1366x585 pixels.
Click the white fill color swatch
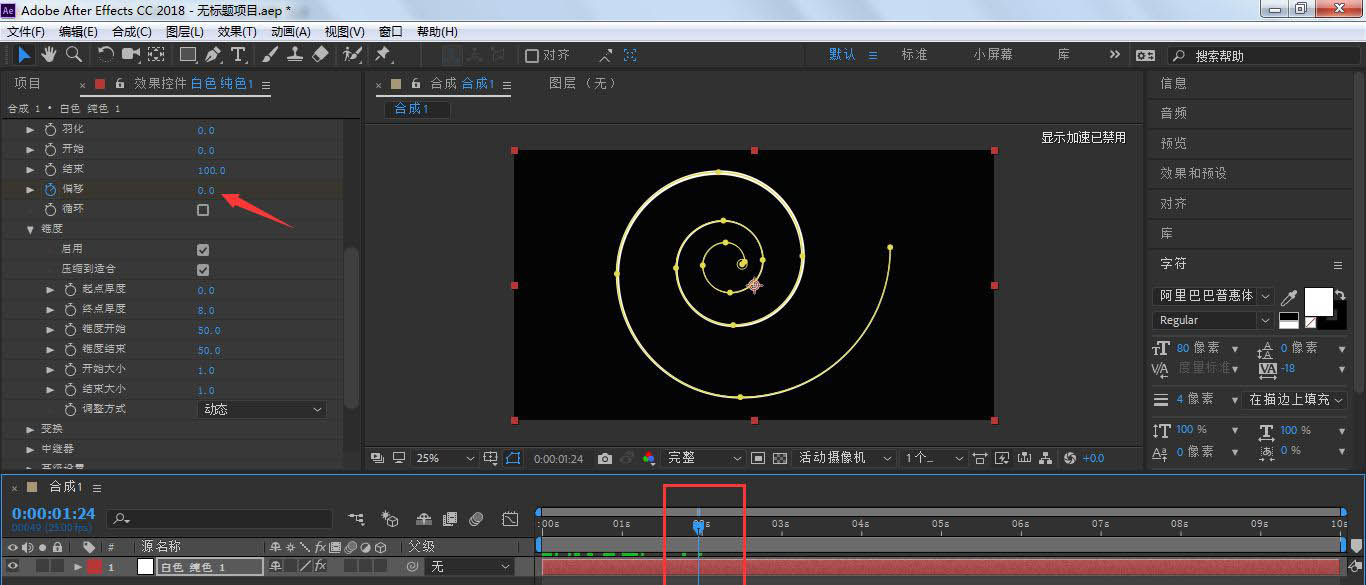pyautogui.click(x=1317, y=300)
